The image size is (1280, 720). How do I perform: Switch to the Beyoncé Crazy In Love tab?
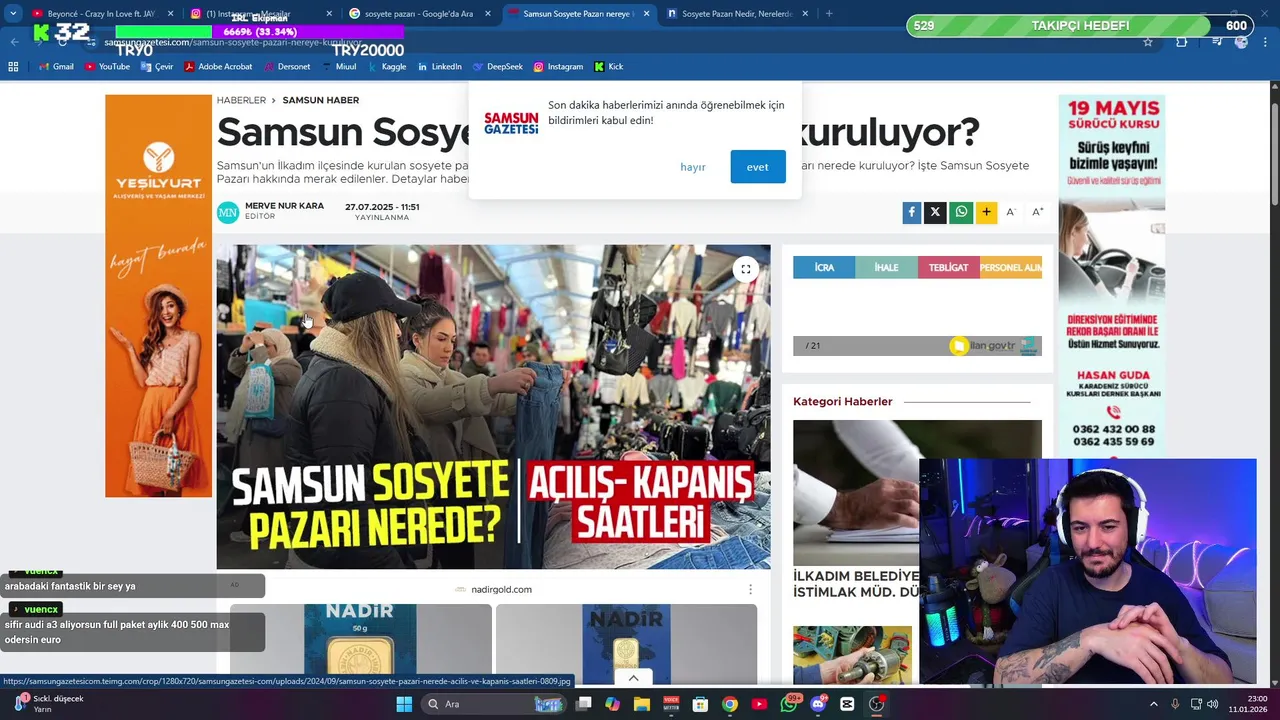pos(100,14)
